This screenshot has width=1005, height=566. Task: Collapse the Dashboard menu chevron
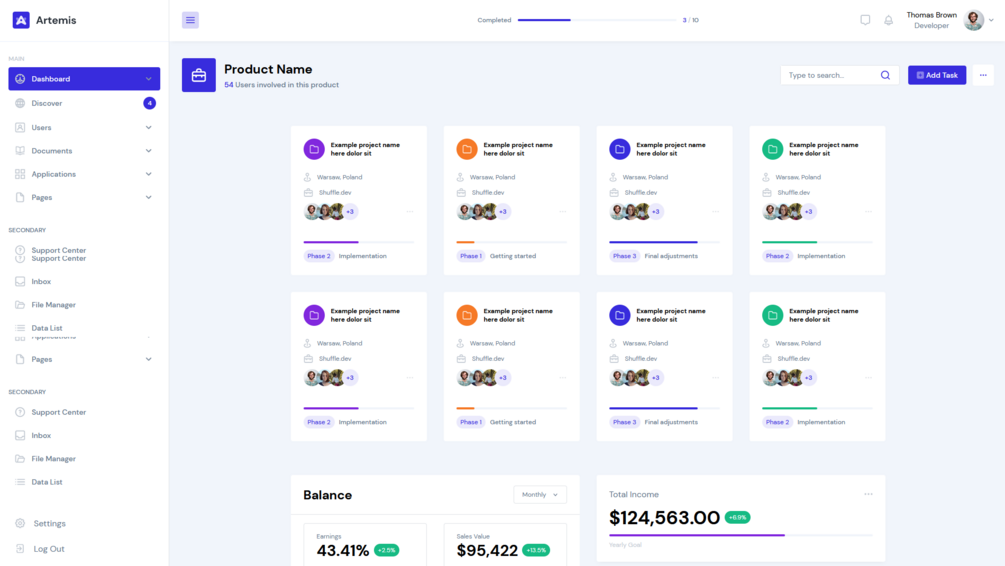(149, 79)
